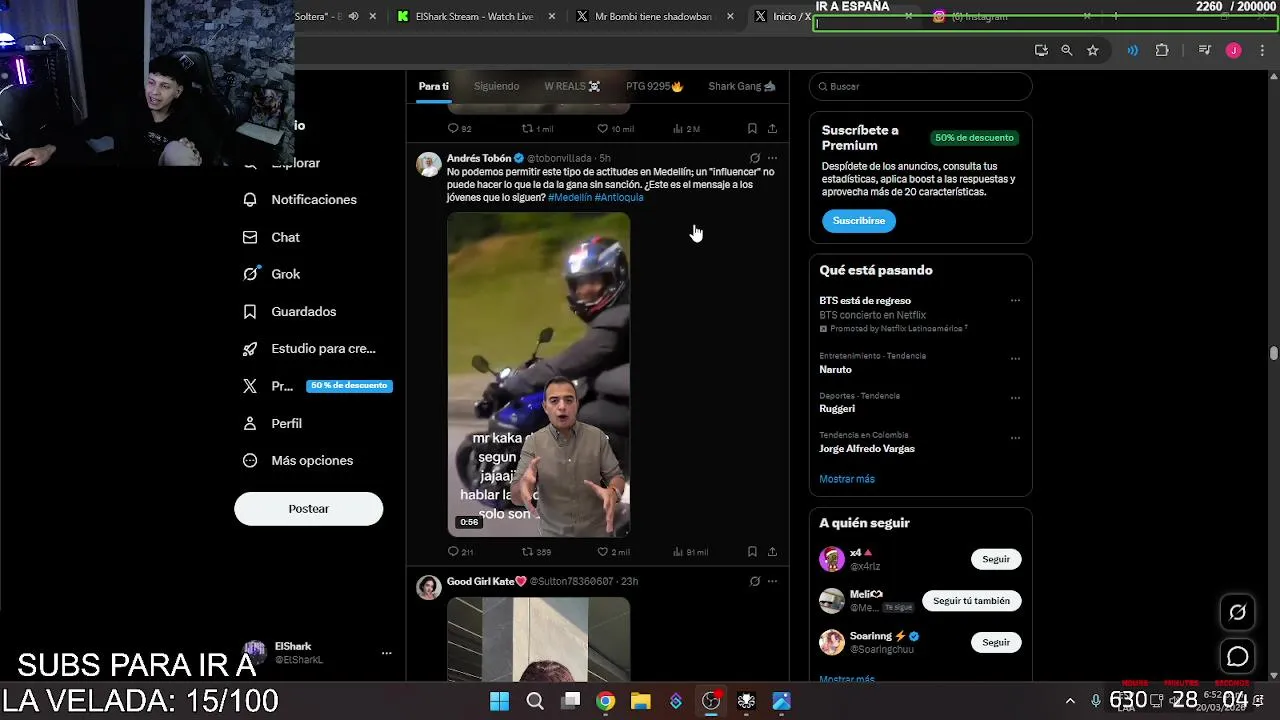The height and width of the screenshot is (720, 1280).
Task: Switch to Shark Gang list tab
Action: (741, 86)
